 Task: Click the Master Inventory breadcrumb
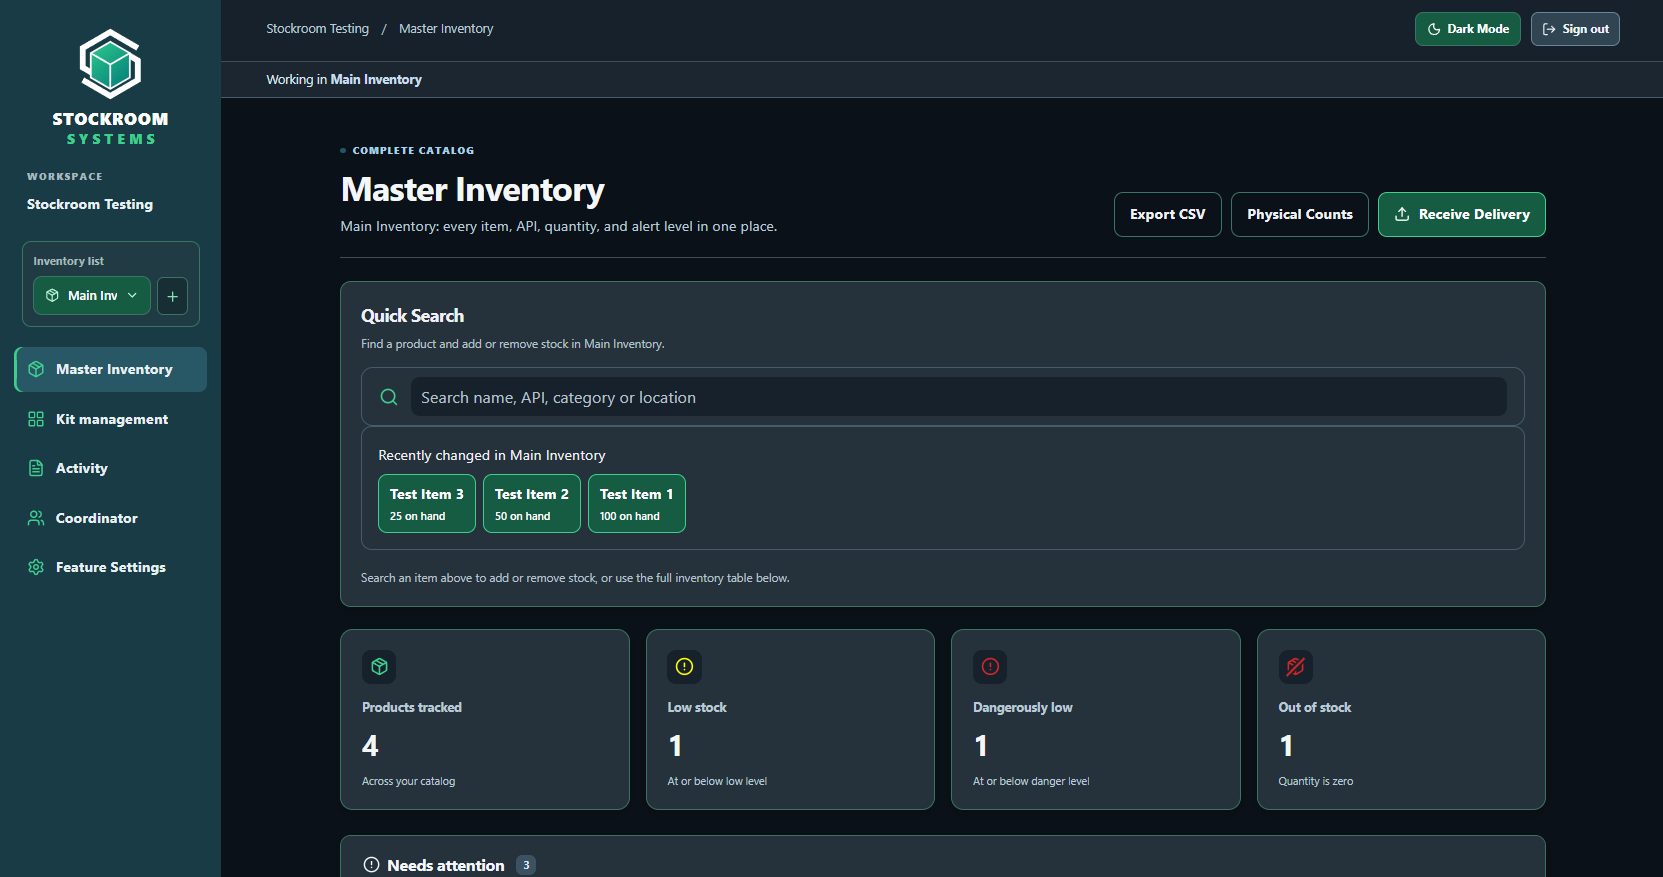point(446,29)
